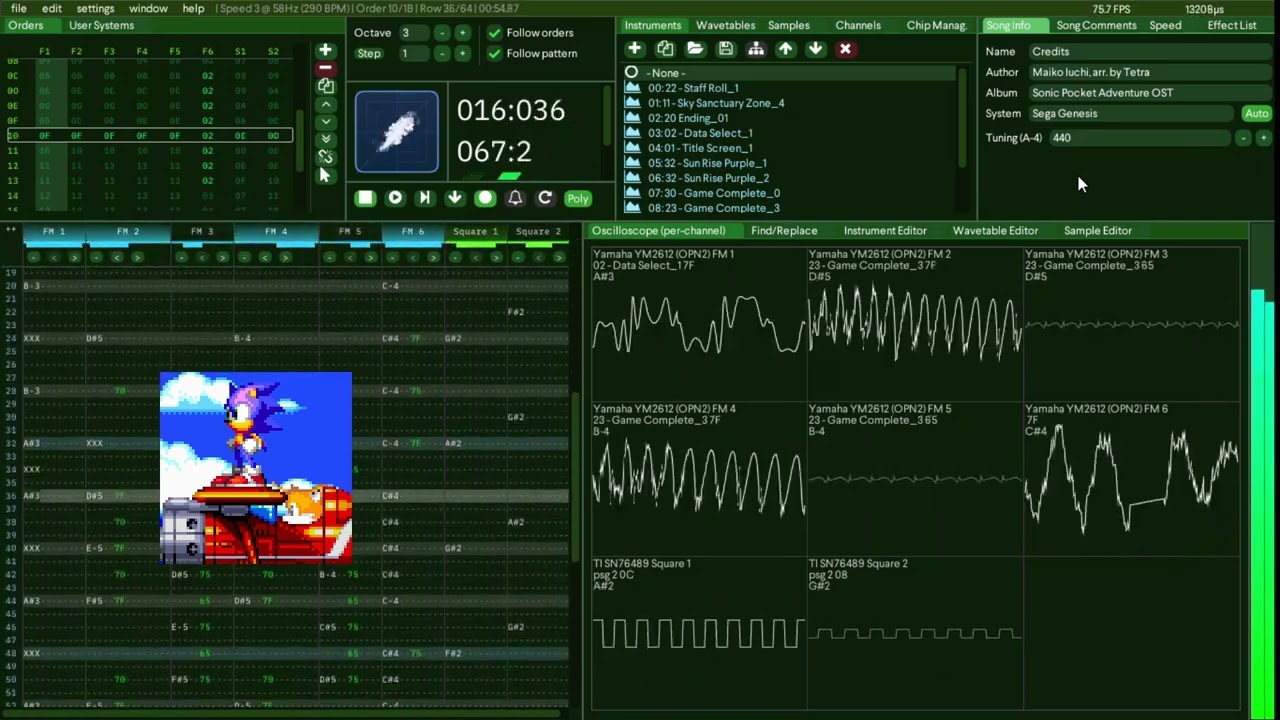Remove the current order with minus icon
Screen dimensions: 1280x720
point(325,68)
